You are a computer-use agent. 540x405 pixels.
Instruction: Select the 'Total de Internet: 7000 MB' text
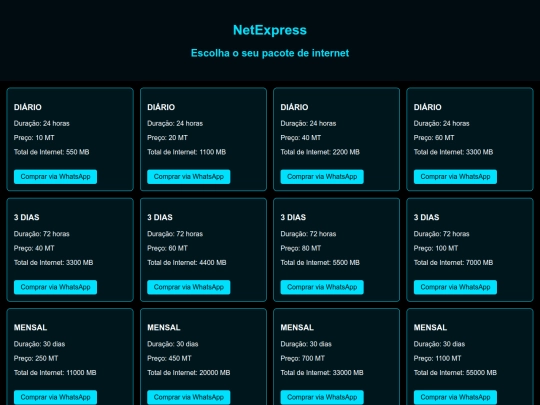[x=453, y=263]
